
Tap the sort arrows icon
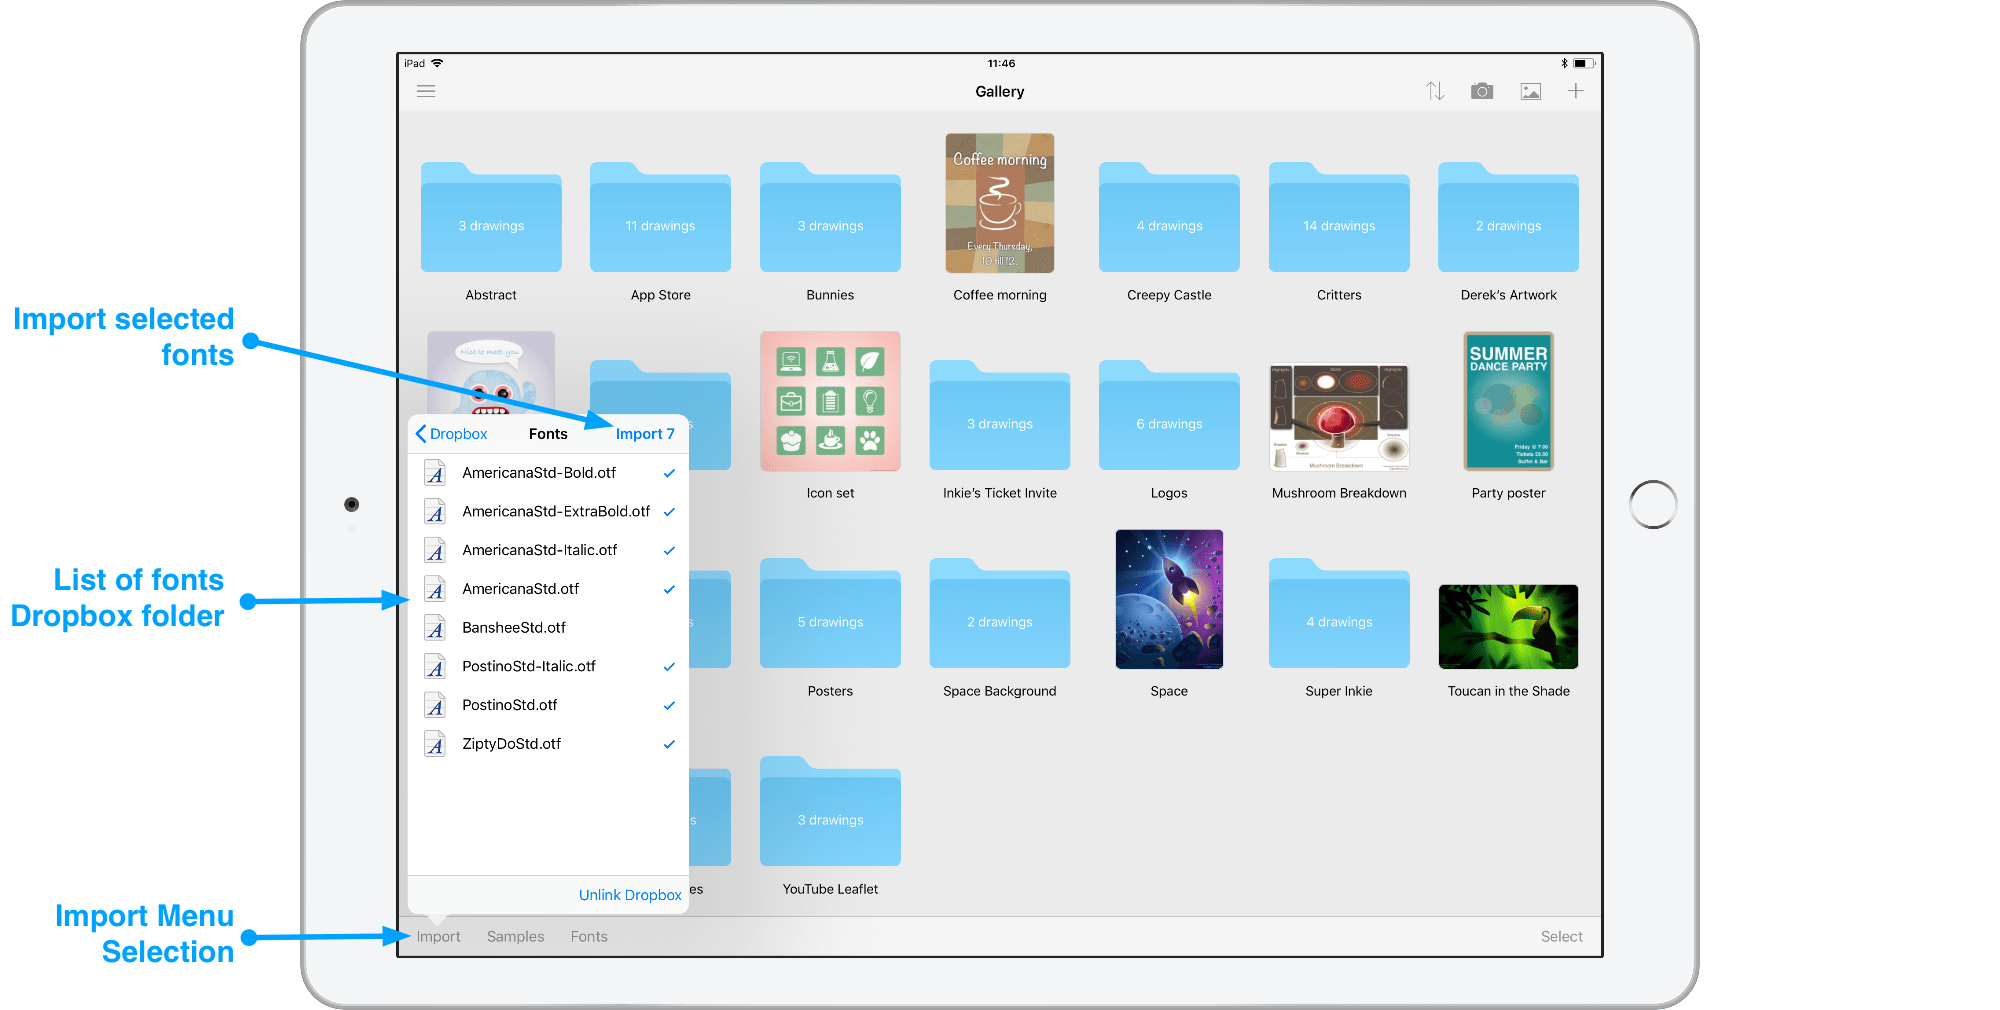click(x=1435, y=91)
